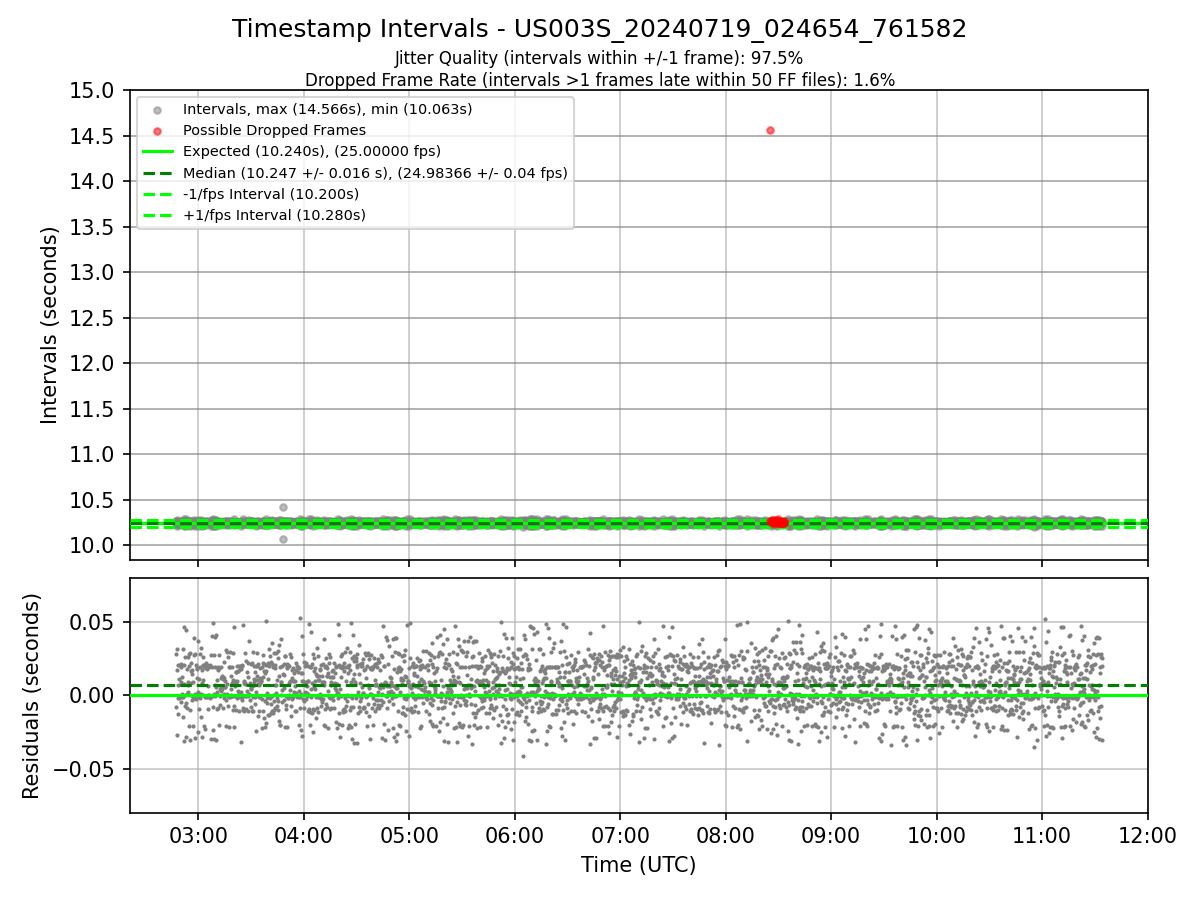This screenshot has width=1200, height=900.
Task: Click the 'Residuals (seconds)' y-axis label
Action: click(32, 696)
